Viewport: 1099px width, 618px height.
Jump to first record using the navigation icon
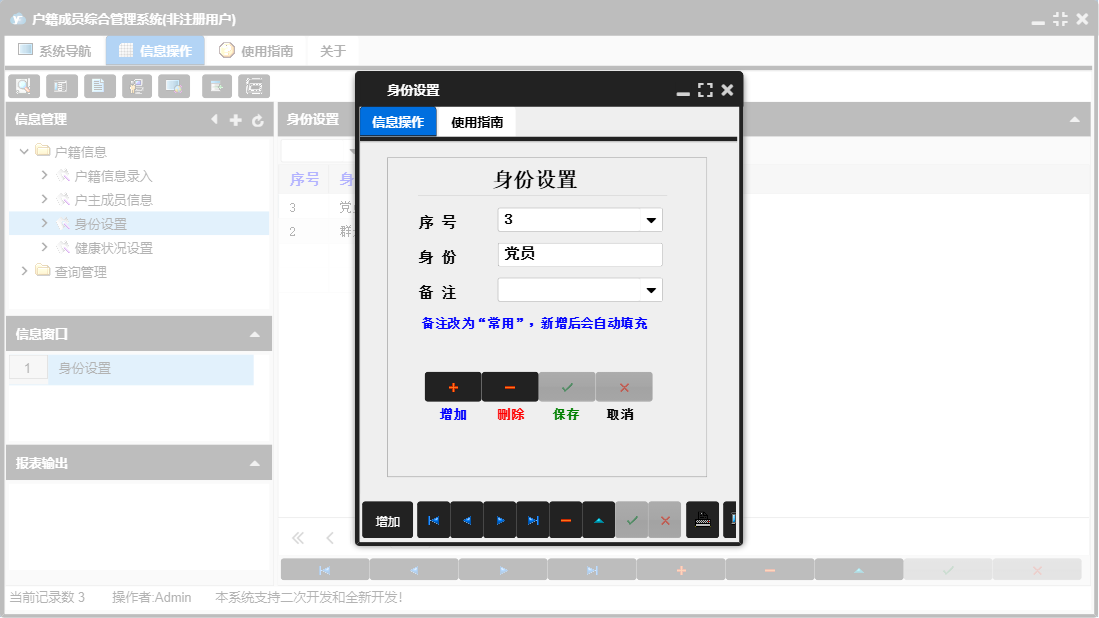point(432,519)
